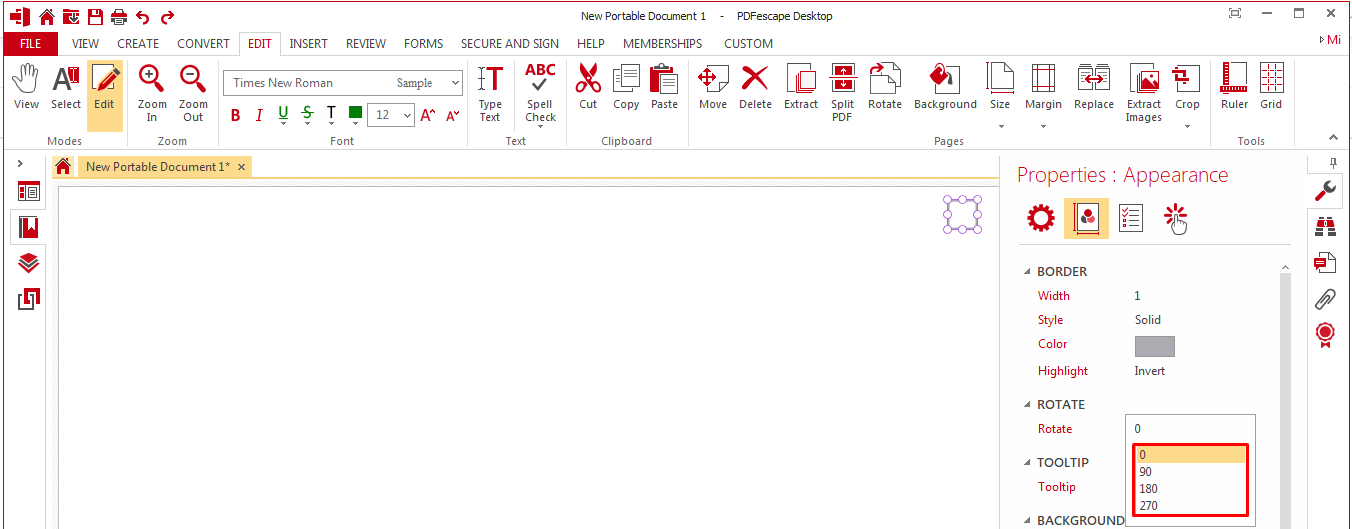Viewport: 1352px width, 529px height.
Task: Toggle Strikethrough formatting
Action: pos(307,115)
